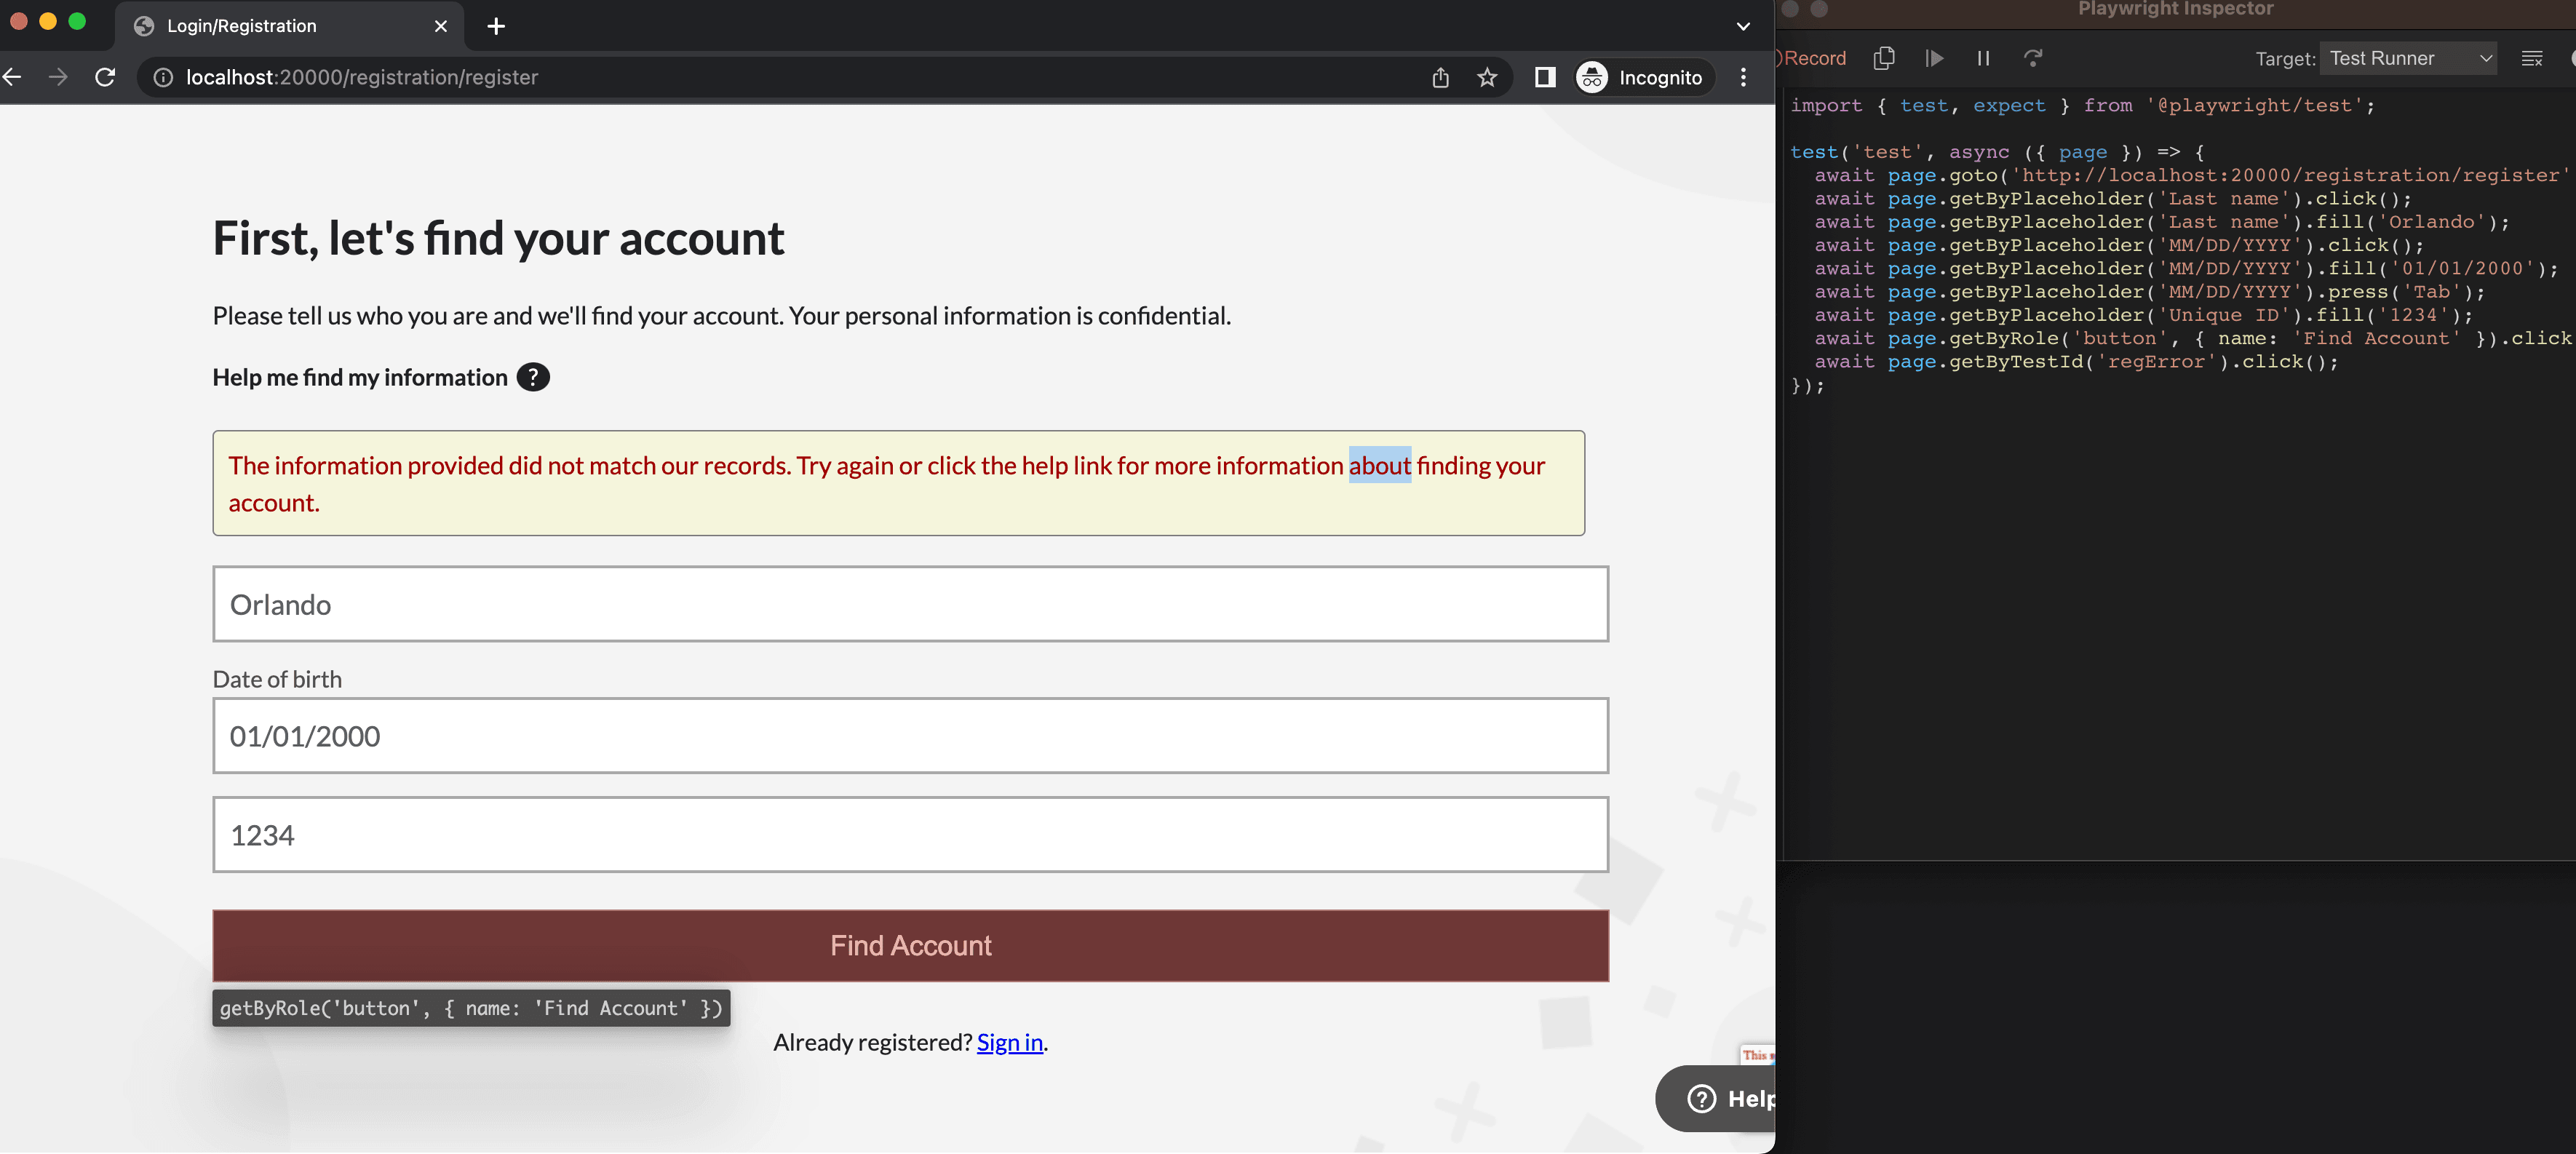Image resolution: width=2576 pixels, height=1154 pixels.
Task: Clear the recorded code list
Action: (x=2531, y=58)
